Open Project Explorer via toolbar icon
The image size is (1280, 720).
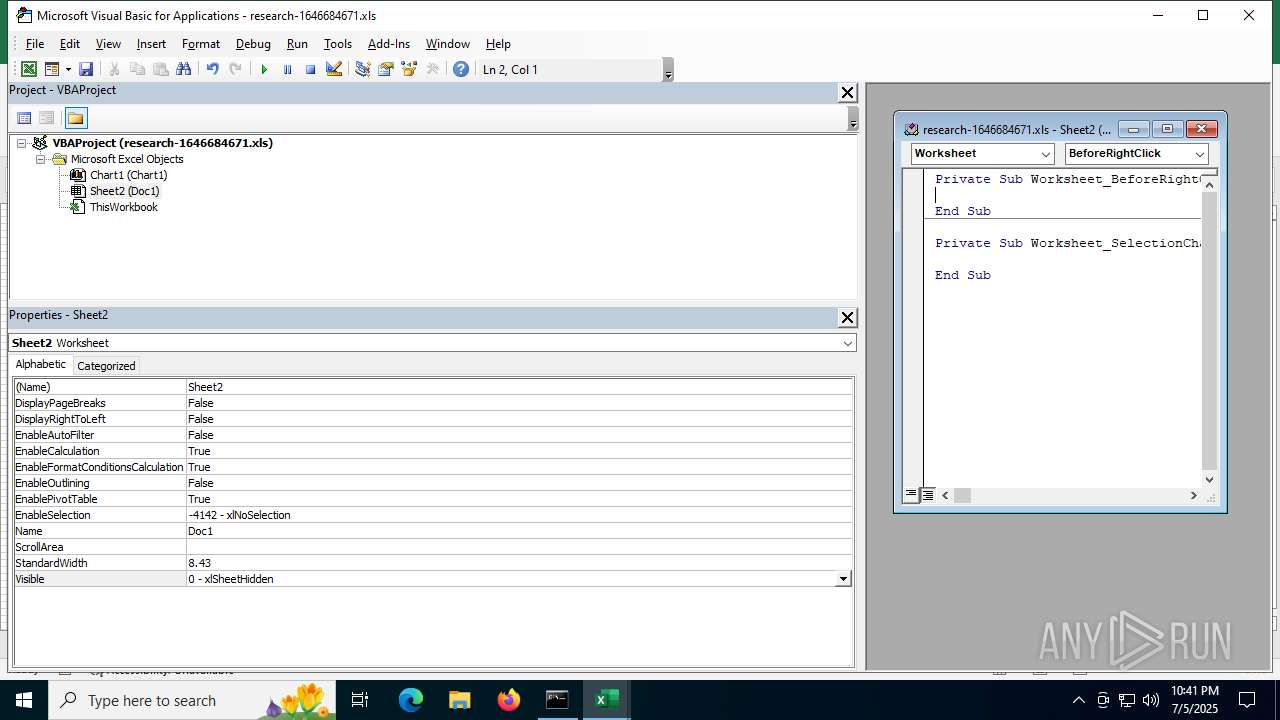[362, 69]
